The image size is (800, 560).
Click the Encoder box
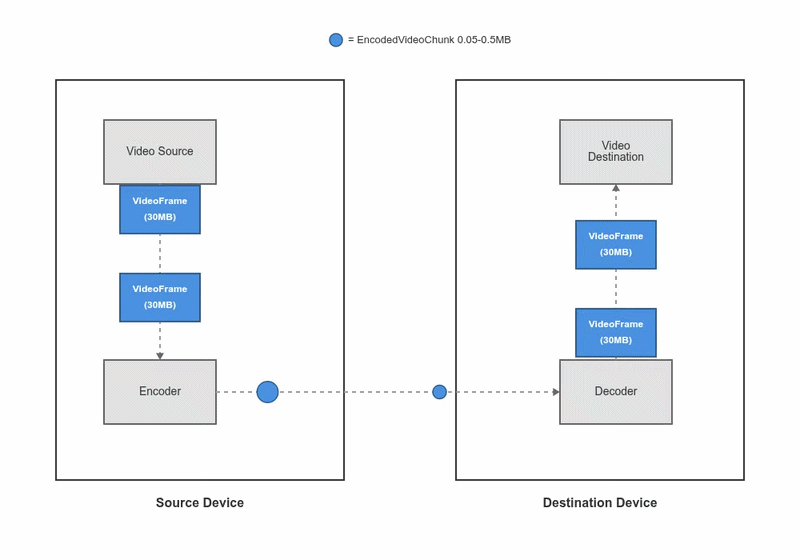[160, 392]
